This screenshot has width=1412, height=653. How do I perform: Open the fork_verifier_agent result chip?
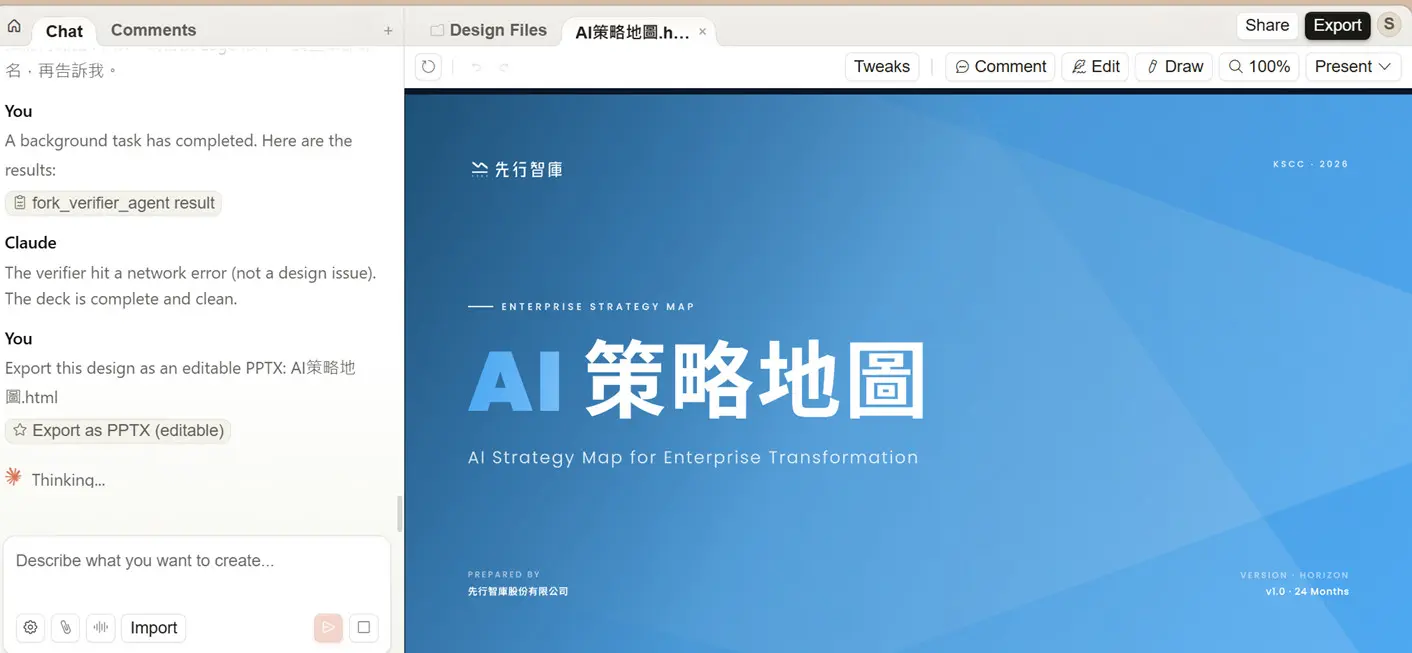(x=114, y=203)
